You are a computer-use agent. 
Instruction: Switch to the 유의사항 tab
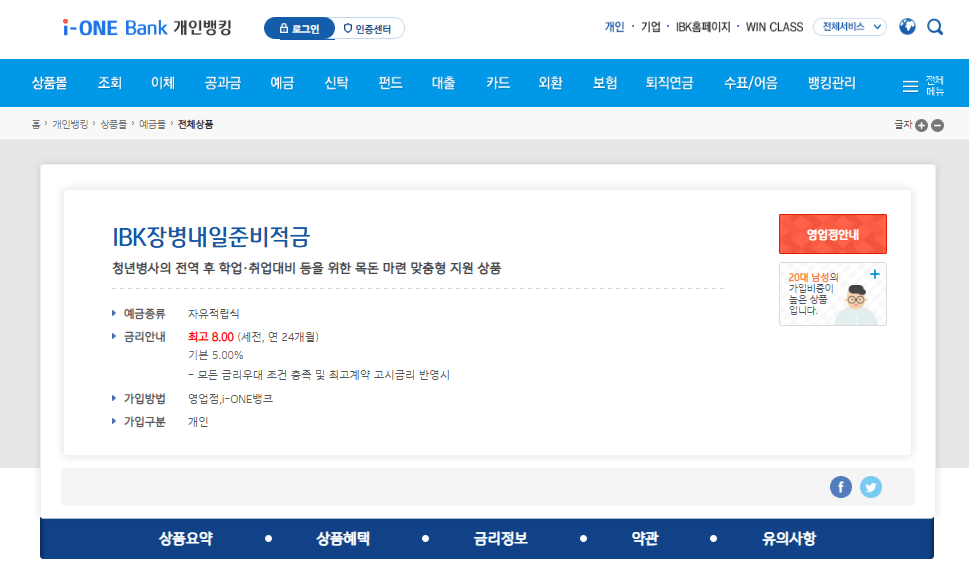789,539
